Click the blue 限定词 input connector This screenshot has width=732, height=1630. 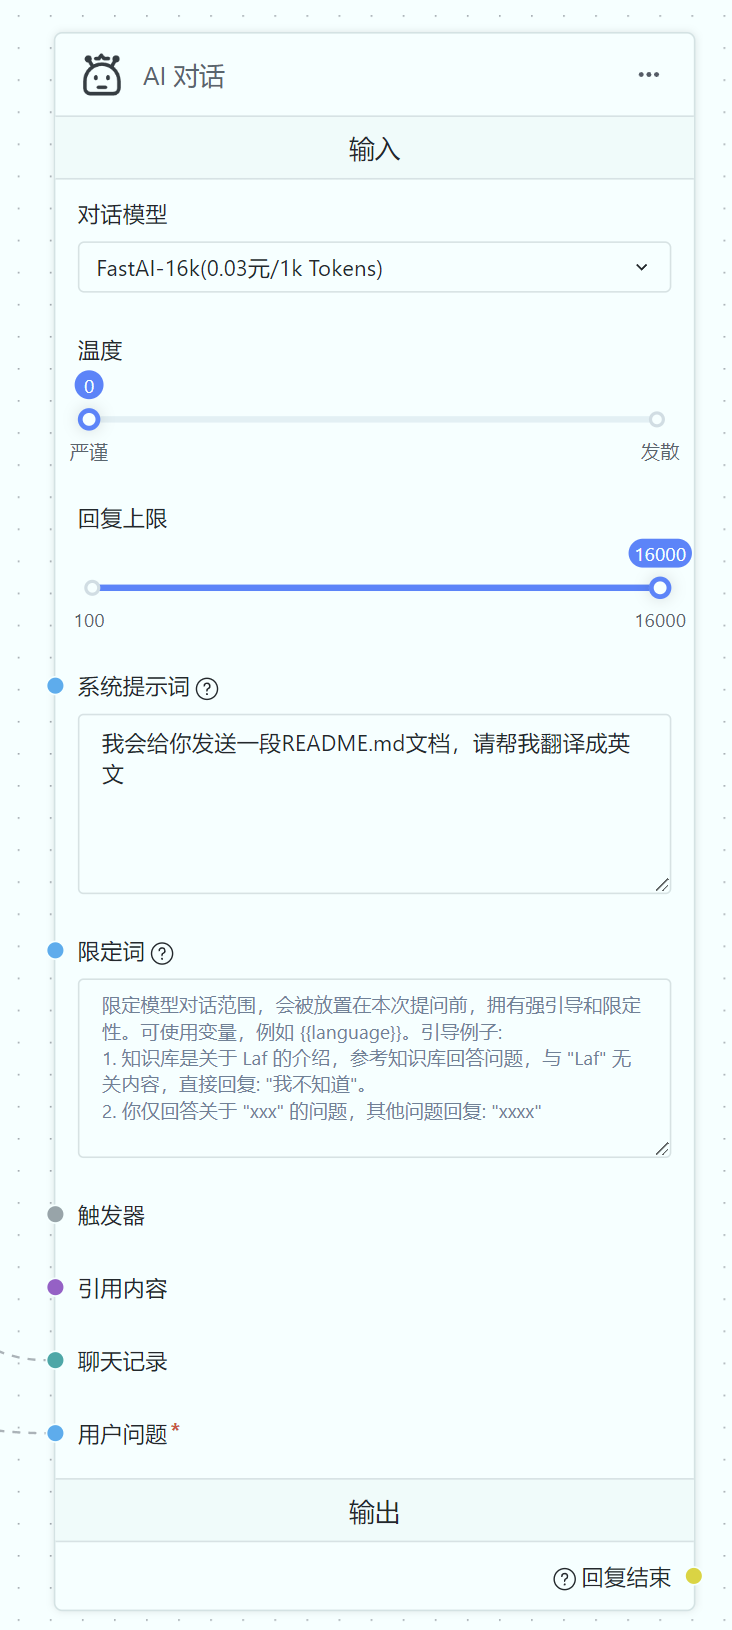click(56, 951)
